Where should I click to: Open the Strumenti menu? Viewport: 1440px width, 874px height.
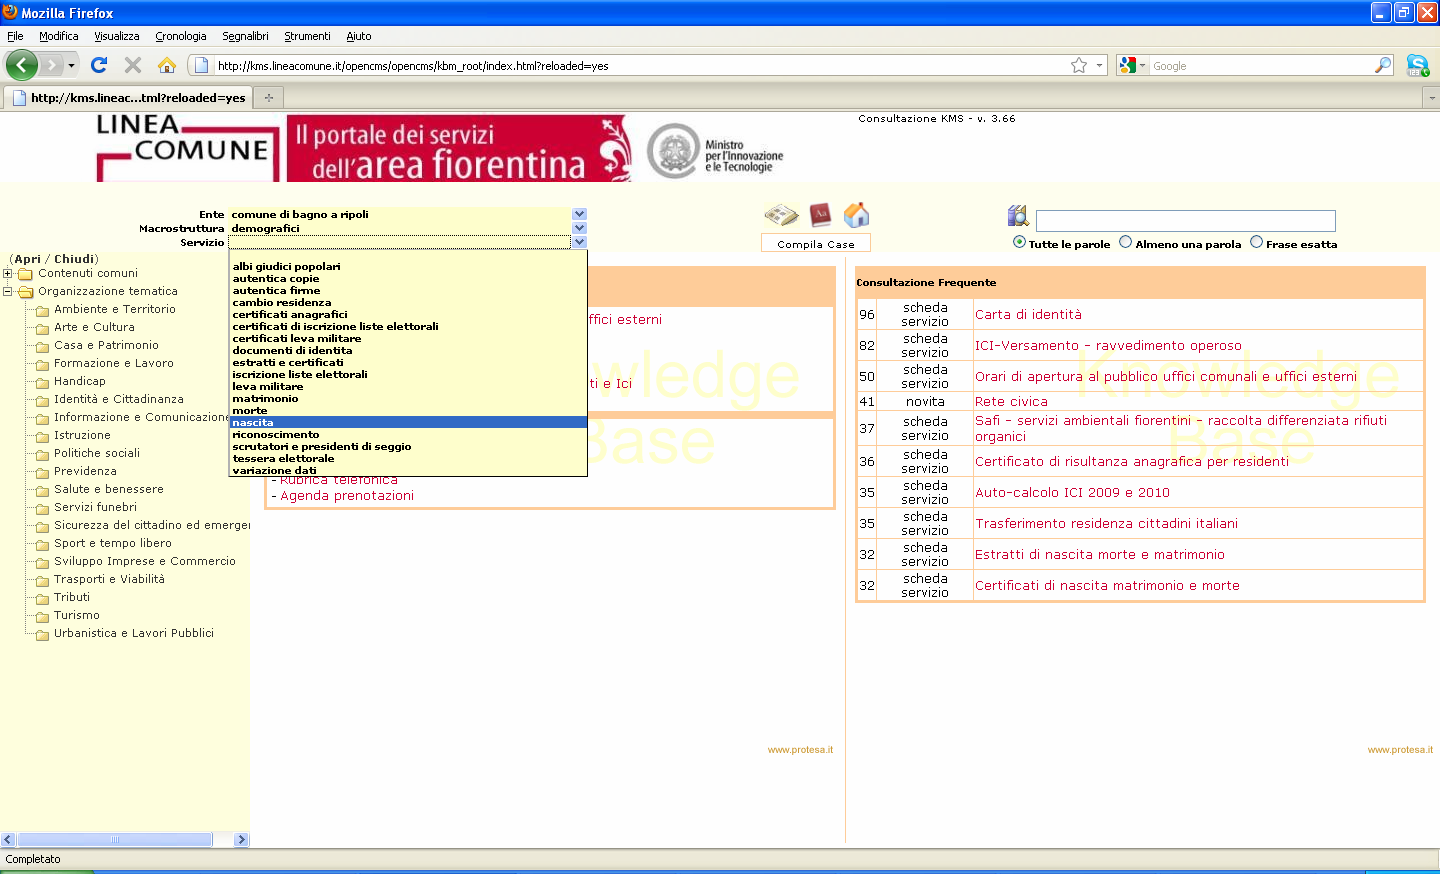[307, 36]
